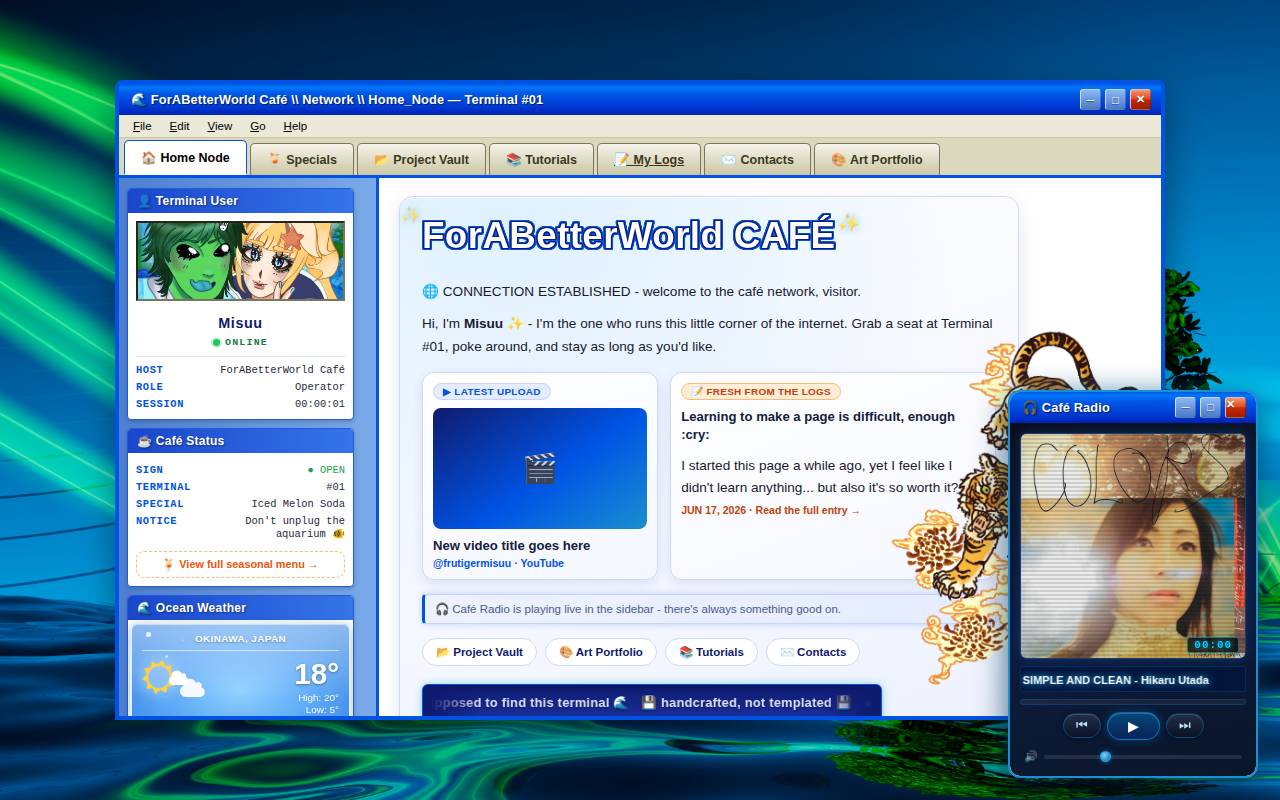The image size is (1280, 800).
Task: Click the sun and cloud weather icon
Action: [173, 679]
